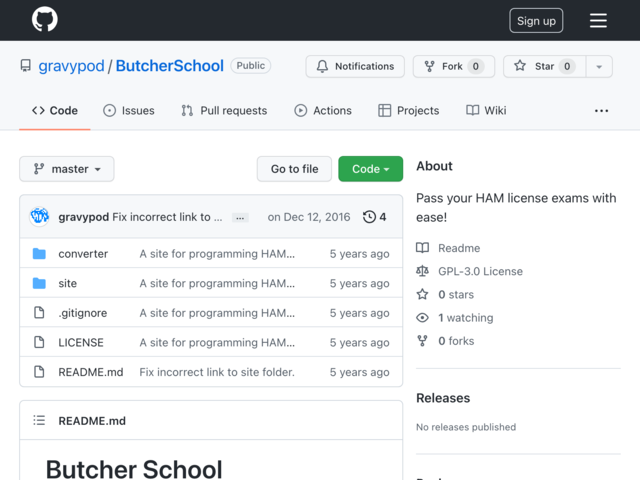
Task: Open the gravypod owner link
Action: 71,66
